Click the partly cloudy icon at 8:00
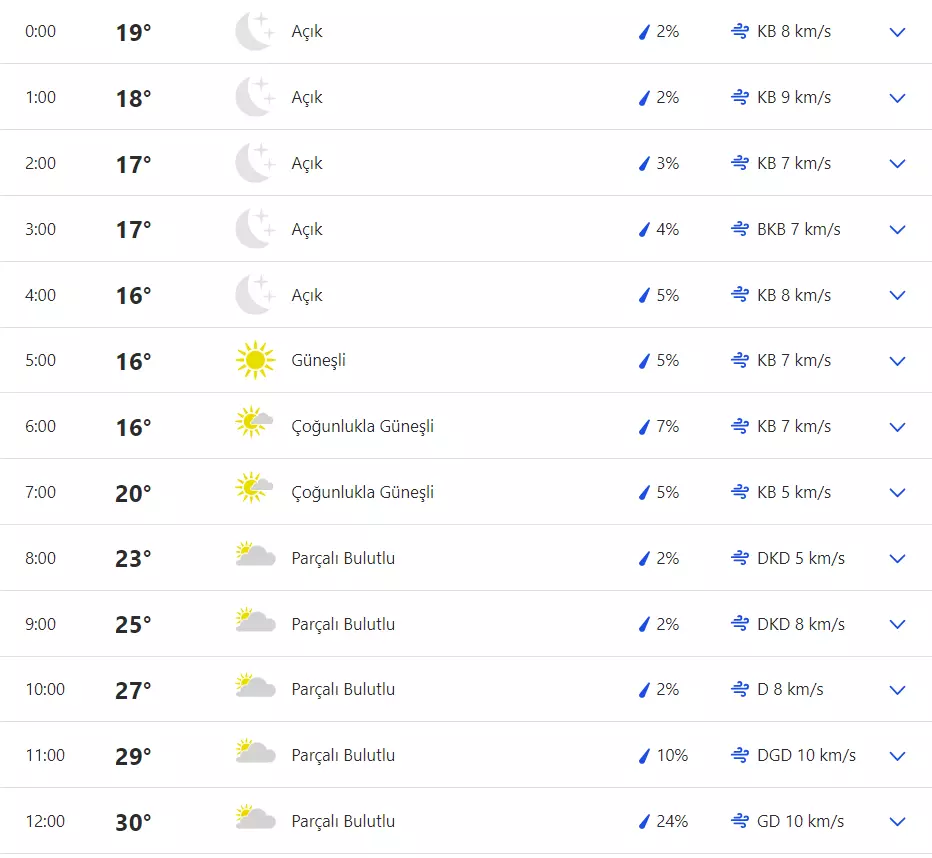The image size is (932, 858). (255, 557)
